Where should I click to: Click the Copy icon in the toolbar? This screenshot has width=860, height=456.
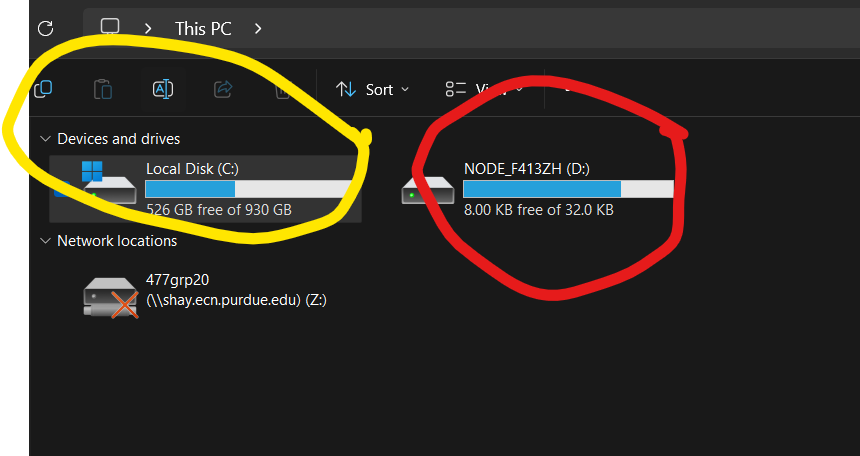click(43, 89)
